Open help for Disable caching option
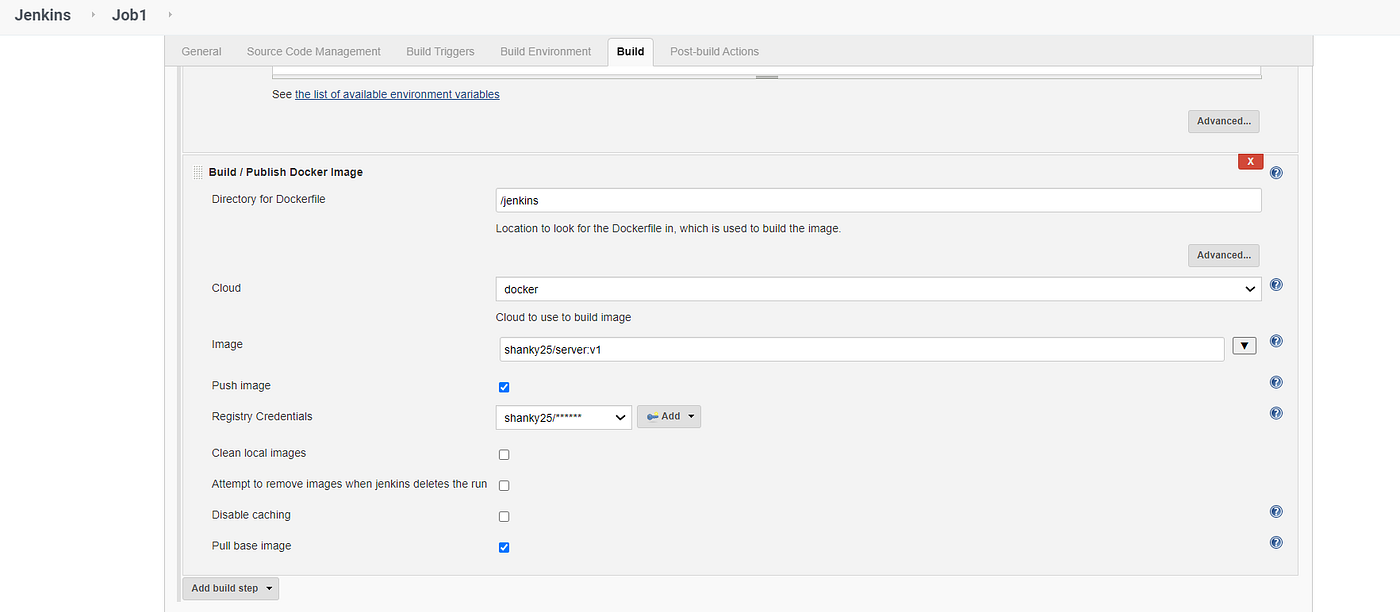 [1275, 511]
